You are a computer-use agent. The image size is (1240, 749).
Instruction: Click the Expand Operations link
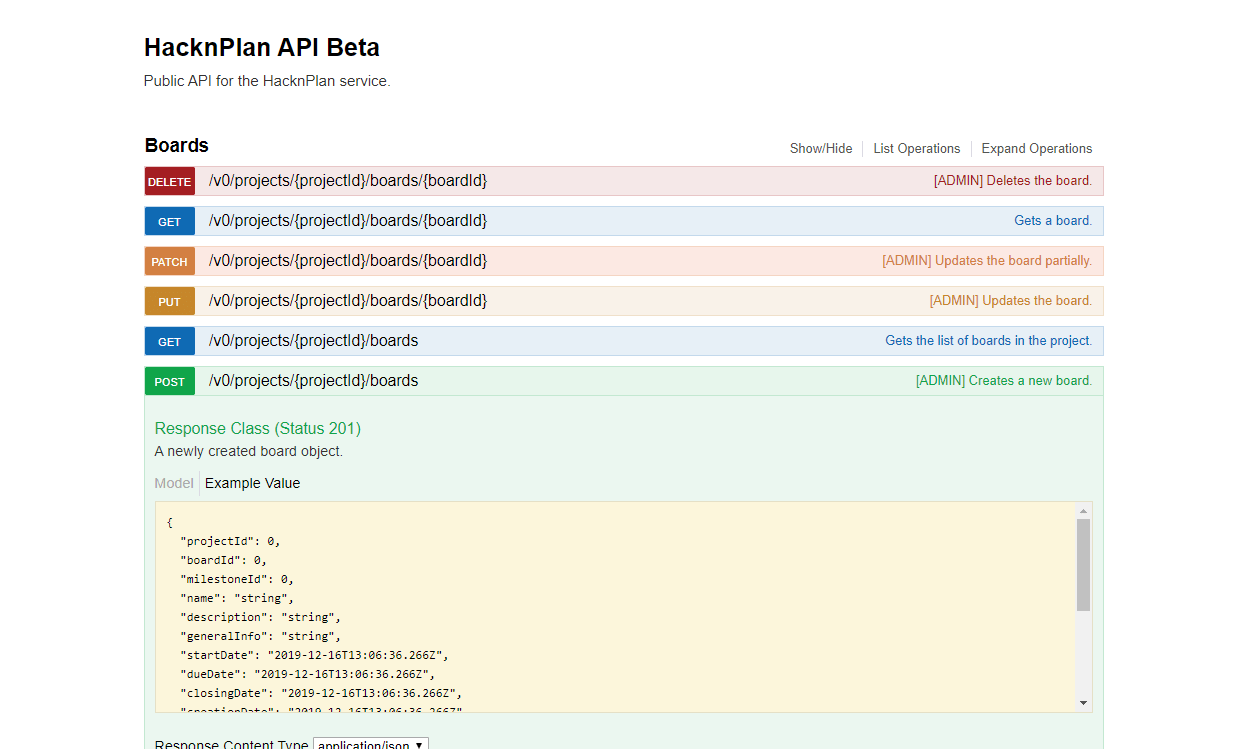tap(1036, 148)
